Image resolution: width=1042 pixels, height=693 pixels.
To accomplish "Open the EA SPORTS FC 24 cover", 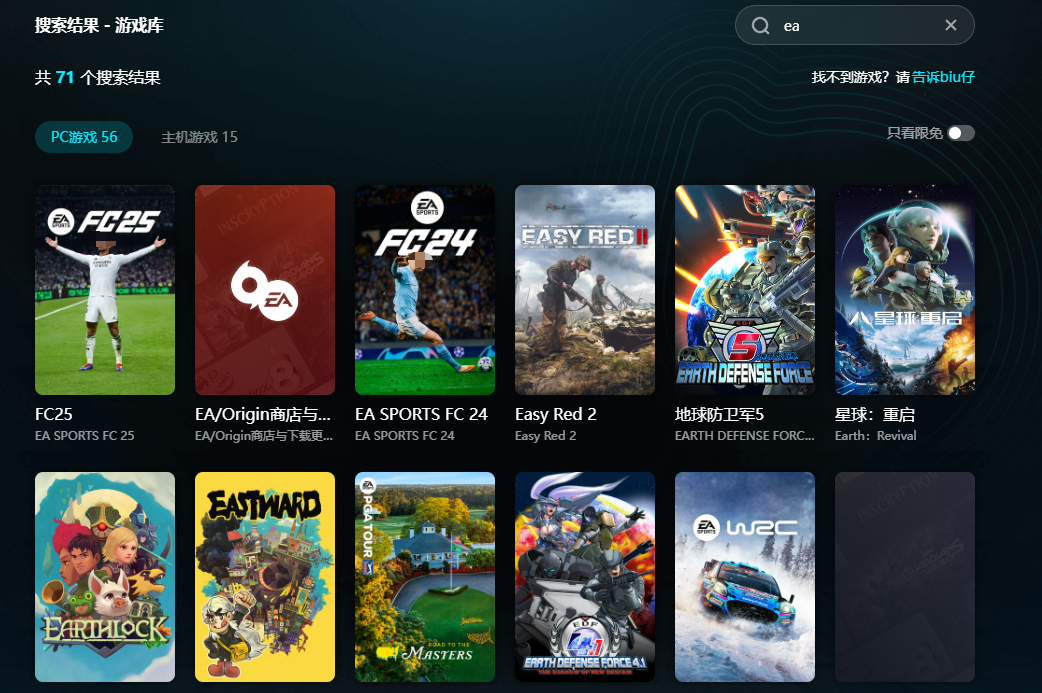I will 425,290.
